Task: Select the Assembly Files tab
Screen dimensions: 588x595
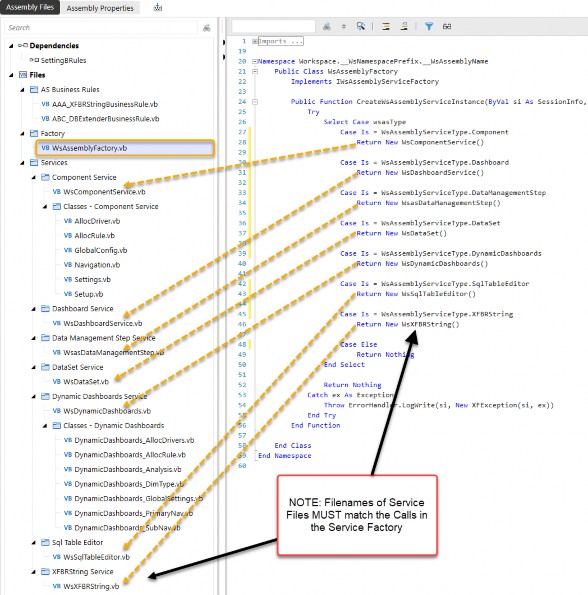Action: pos(30,7)
